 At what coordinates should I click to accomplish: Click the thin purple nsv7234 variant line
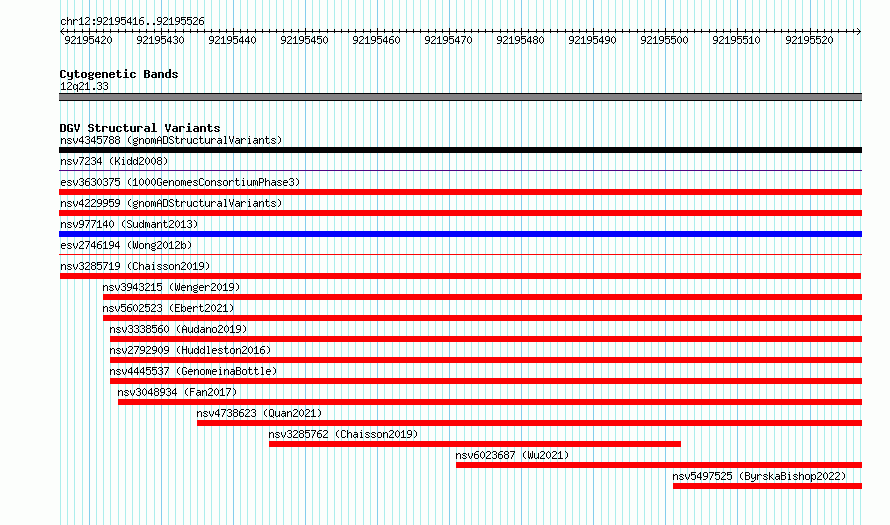[460, 170]
